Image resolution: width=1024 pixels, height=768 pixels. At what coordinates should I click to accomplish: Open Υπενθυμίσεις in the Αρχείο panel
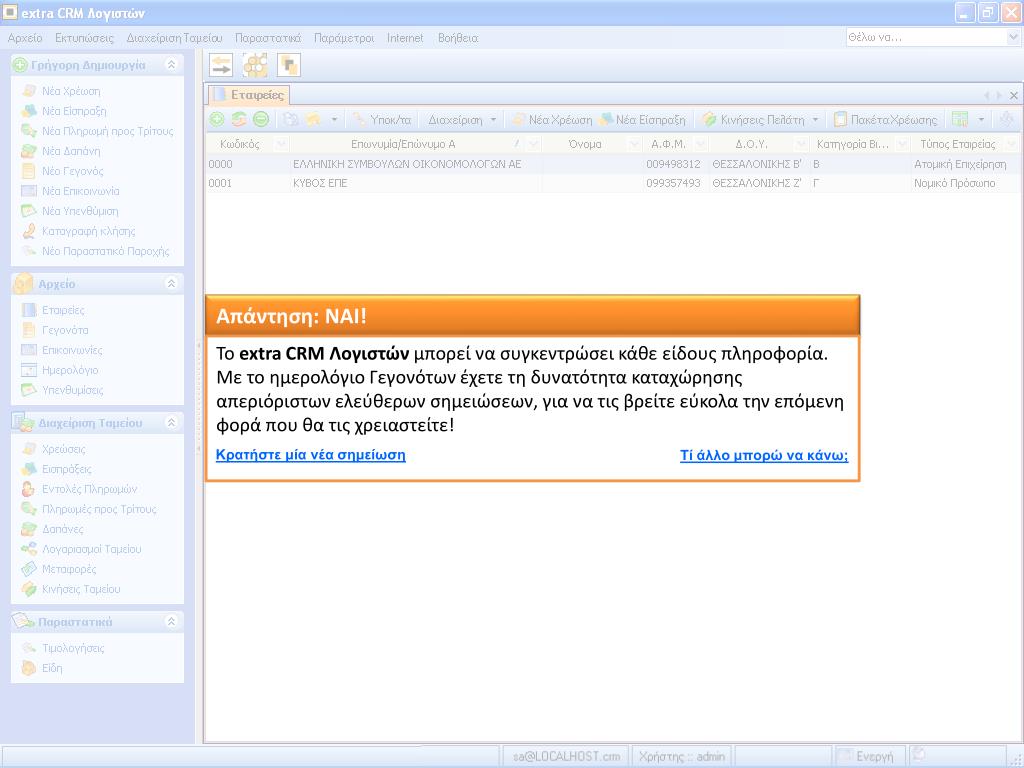[x=72, y=390]
